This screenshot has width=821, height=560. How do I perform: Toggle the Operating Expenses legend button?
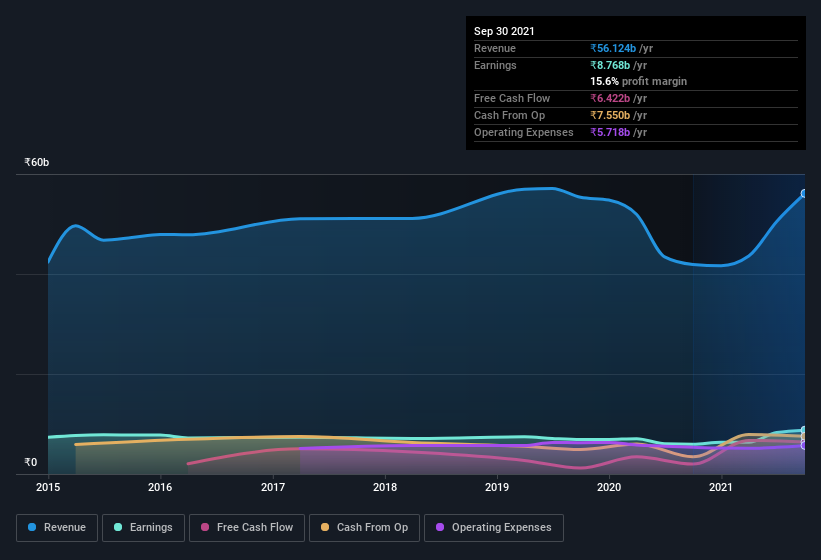pyautogui.click(x=494, y=528)
